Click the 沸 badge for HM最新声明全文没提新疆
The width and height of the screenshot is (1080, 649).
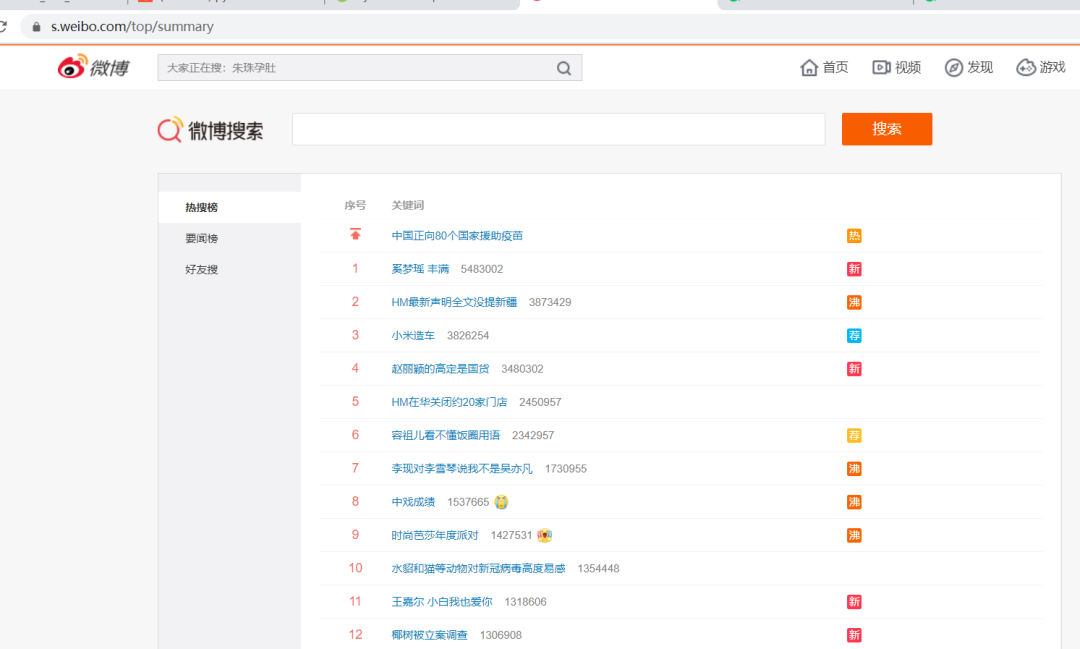854,302
